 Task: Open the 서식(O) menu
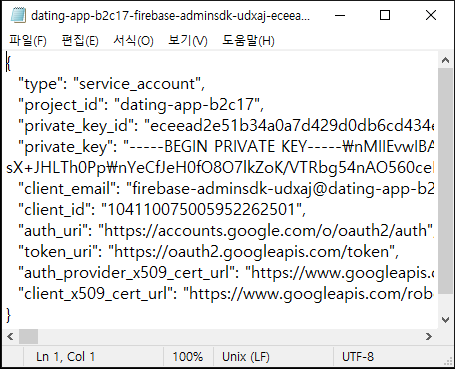[133, 41]
